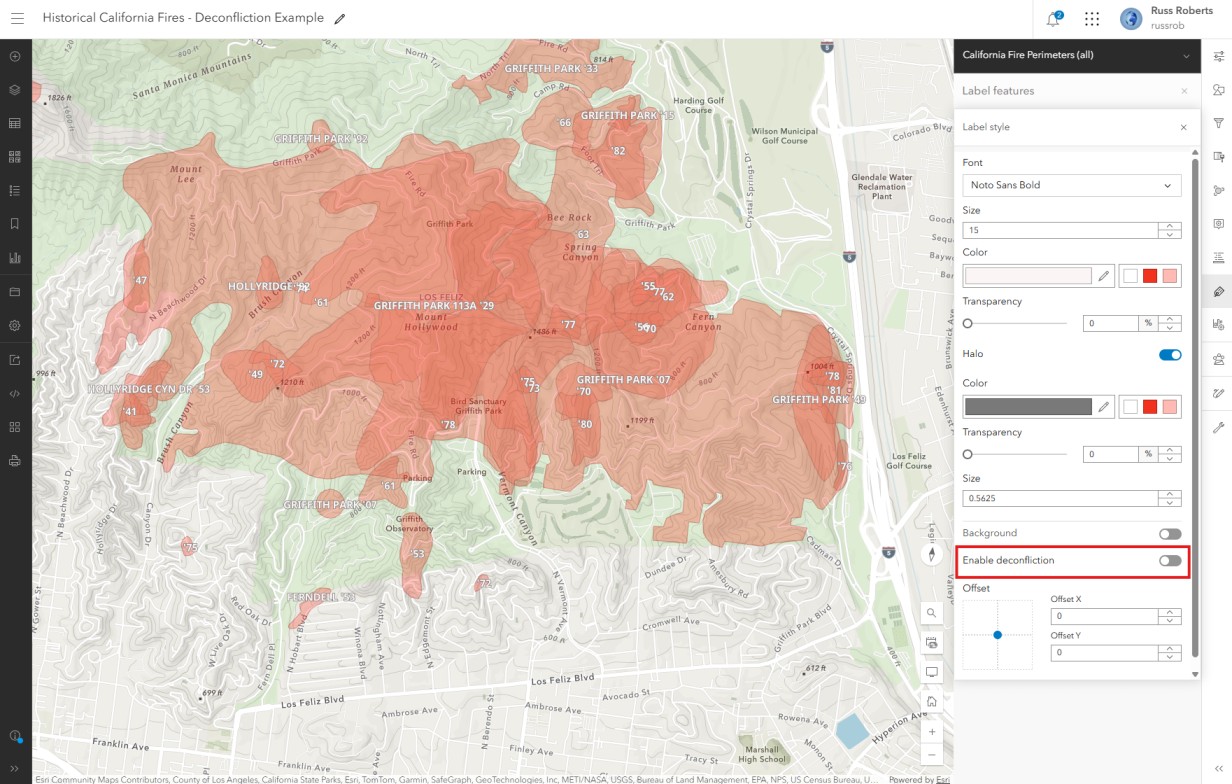Edit the map title with pencil icon
This screenshot has width=1232, height=784.
pyautogui.click(x=340, y=19)
